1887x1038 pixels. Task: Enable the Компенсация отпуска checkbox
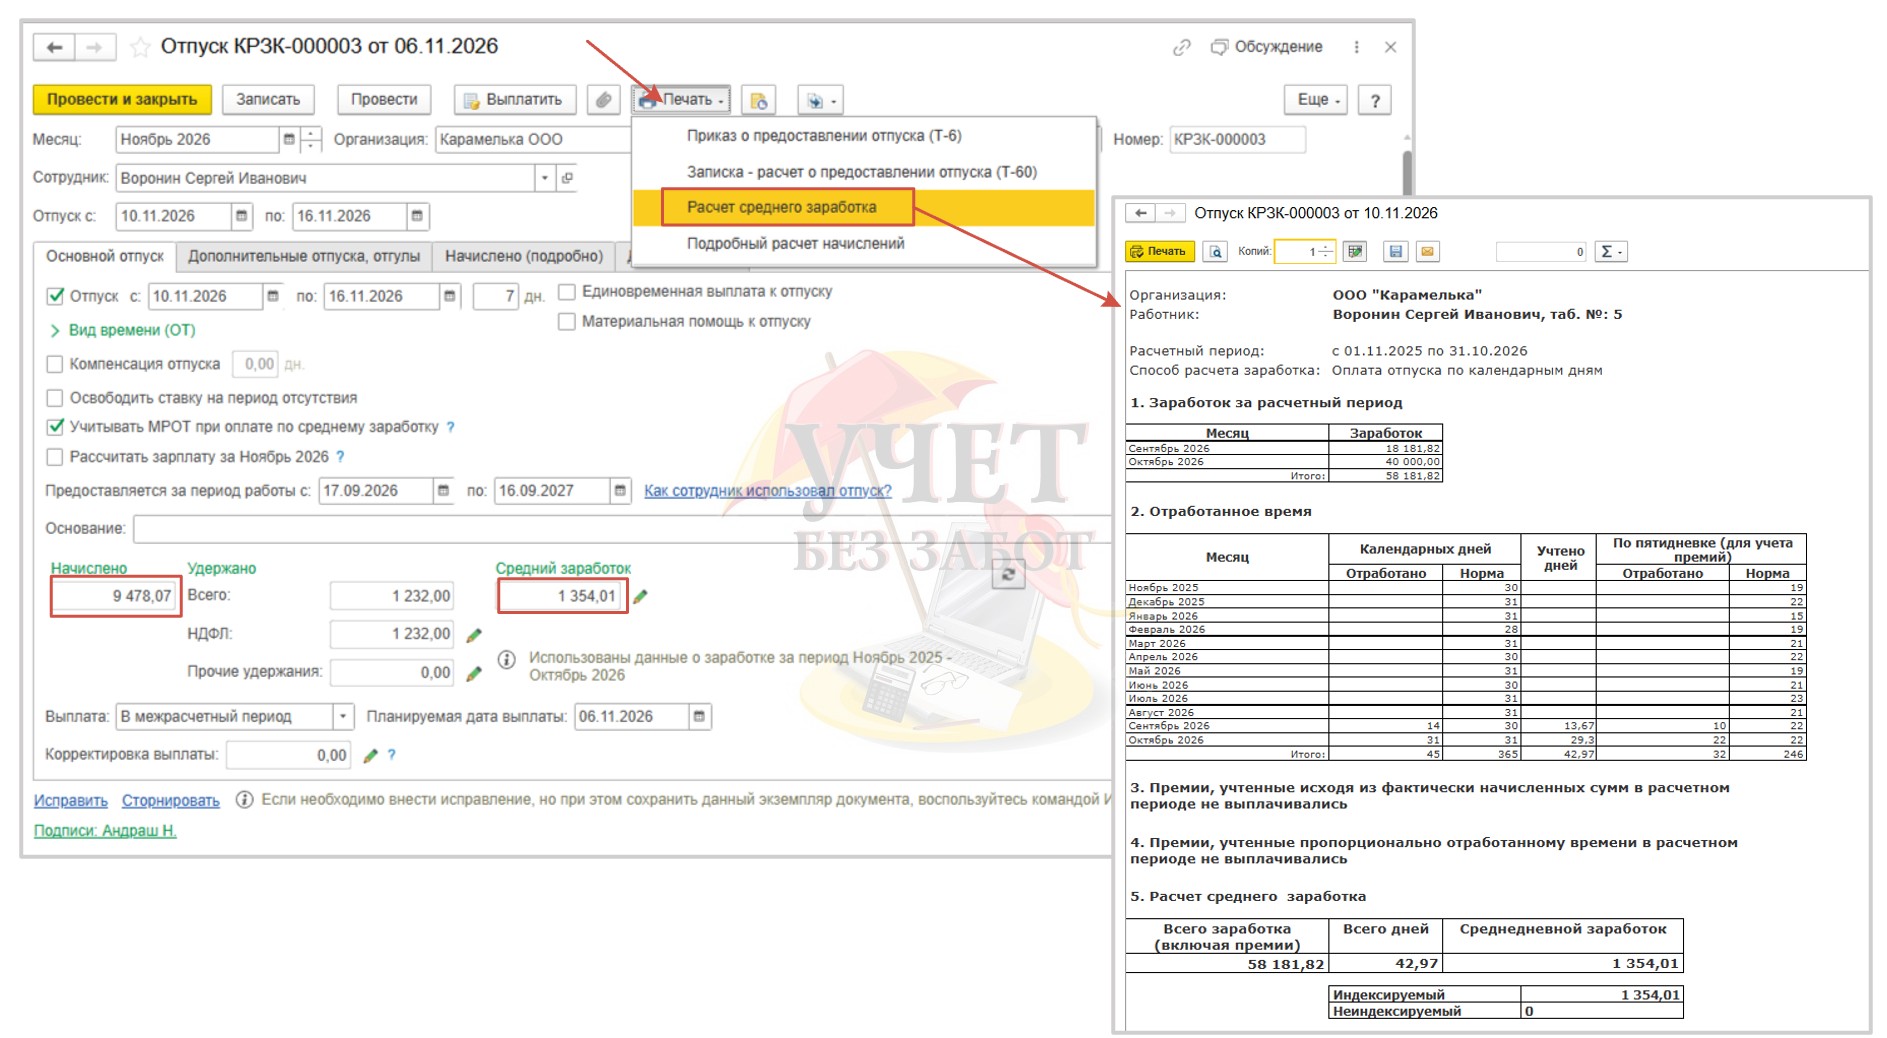(x=55, y=364)
